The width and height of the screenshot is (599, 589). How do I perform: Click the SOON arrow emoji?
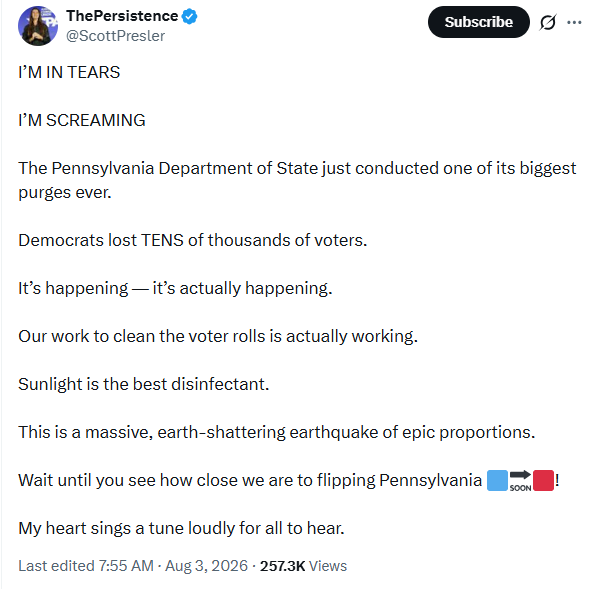tap(520, 481)
